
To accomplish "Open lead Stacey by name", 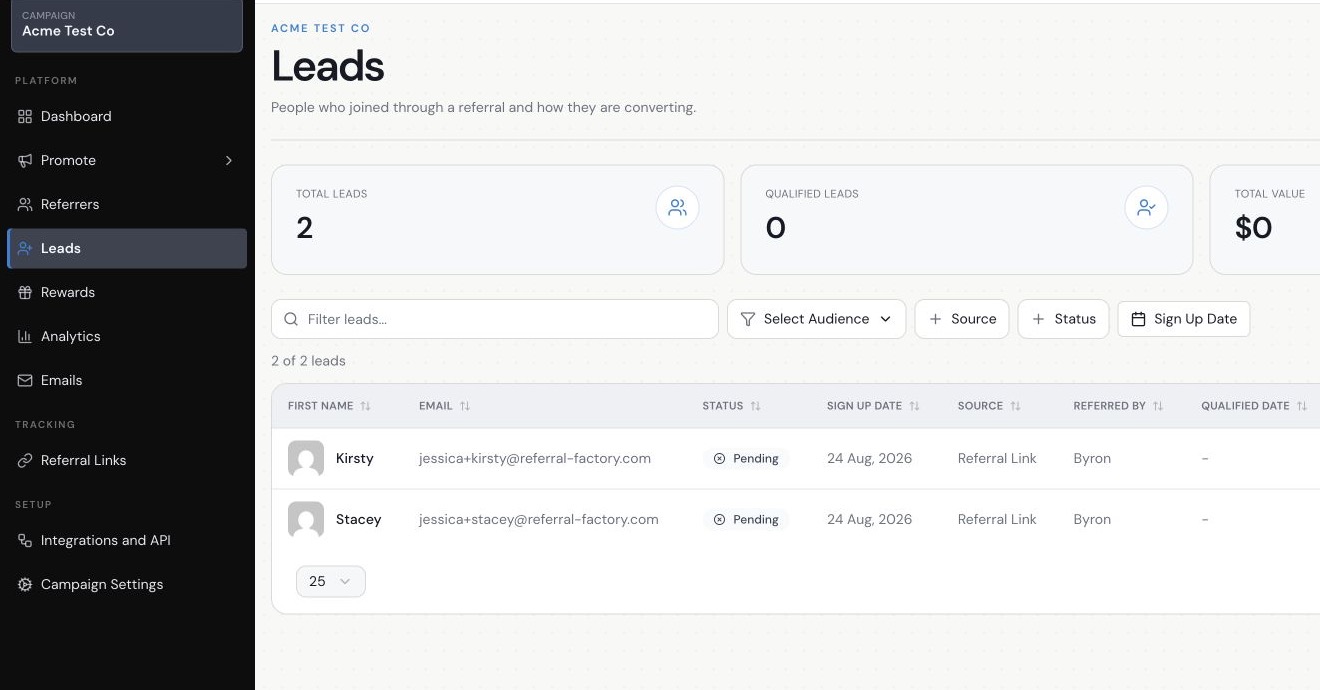I will click(358, 519).
